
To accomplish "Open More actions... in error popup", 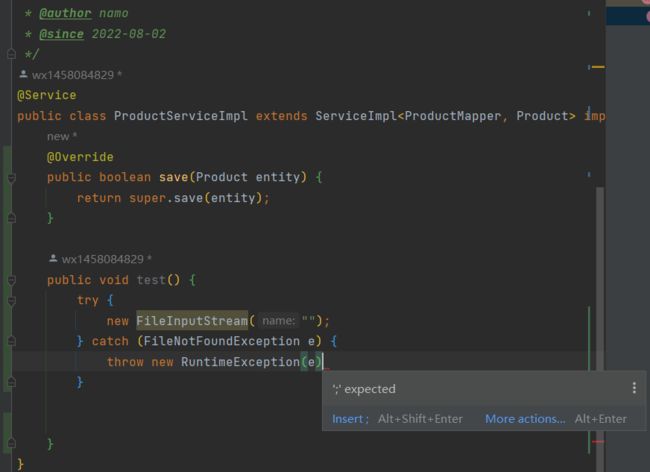I will point(525,419).
